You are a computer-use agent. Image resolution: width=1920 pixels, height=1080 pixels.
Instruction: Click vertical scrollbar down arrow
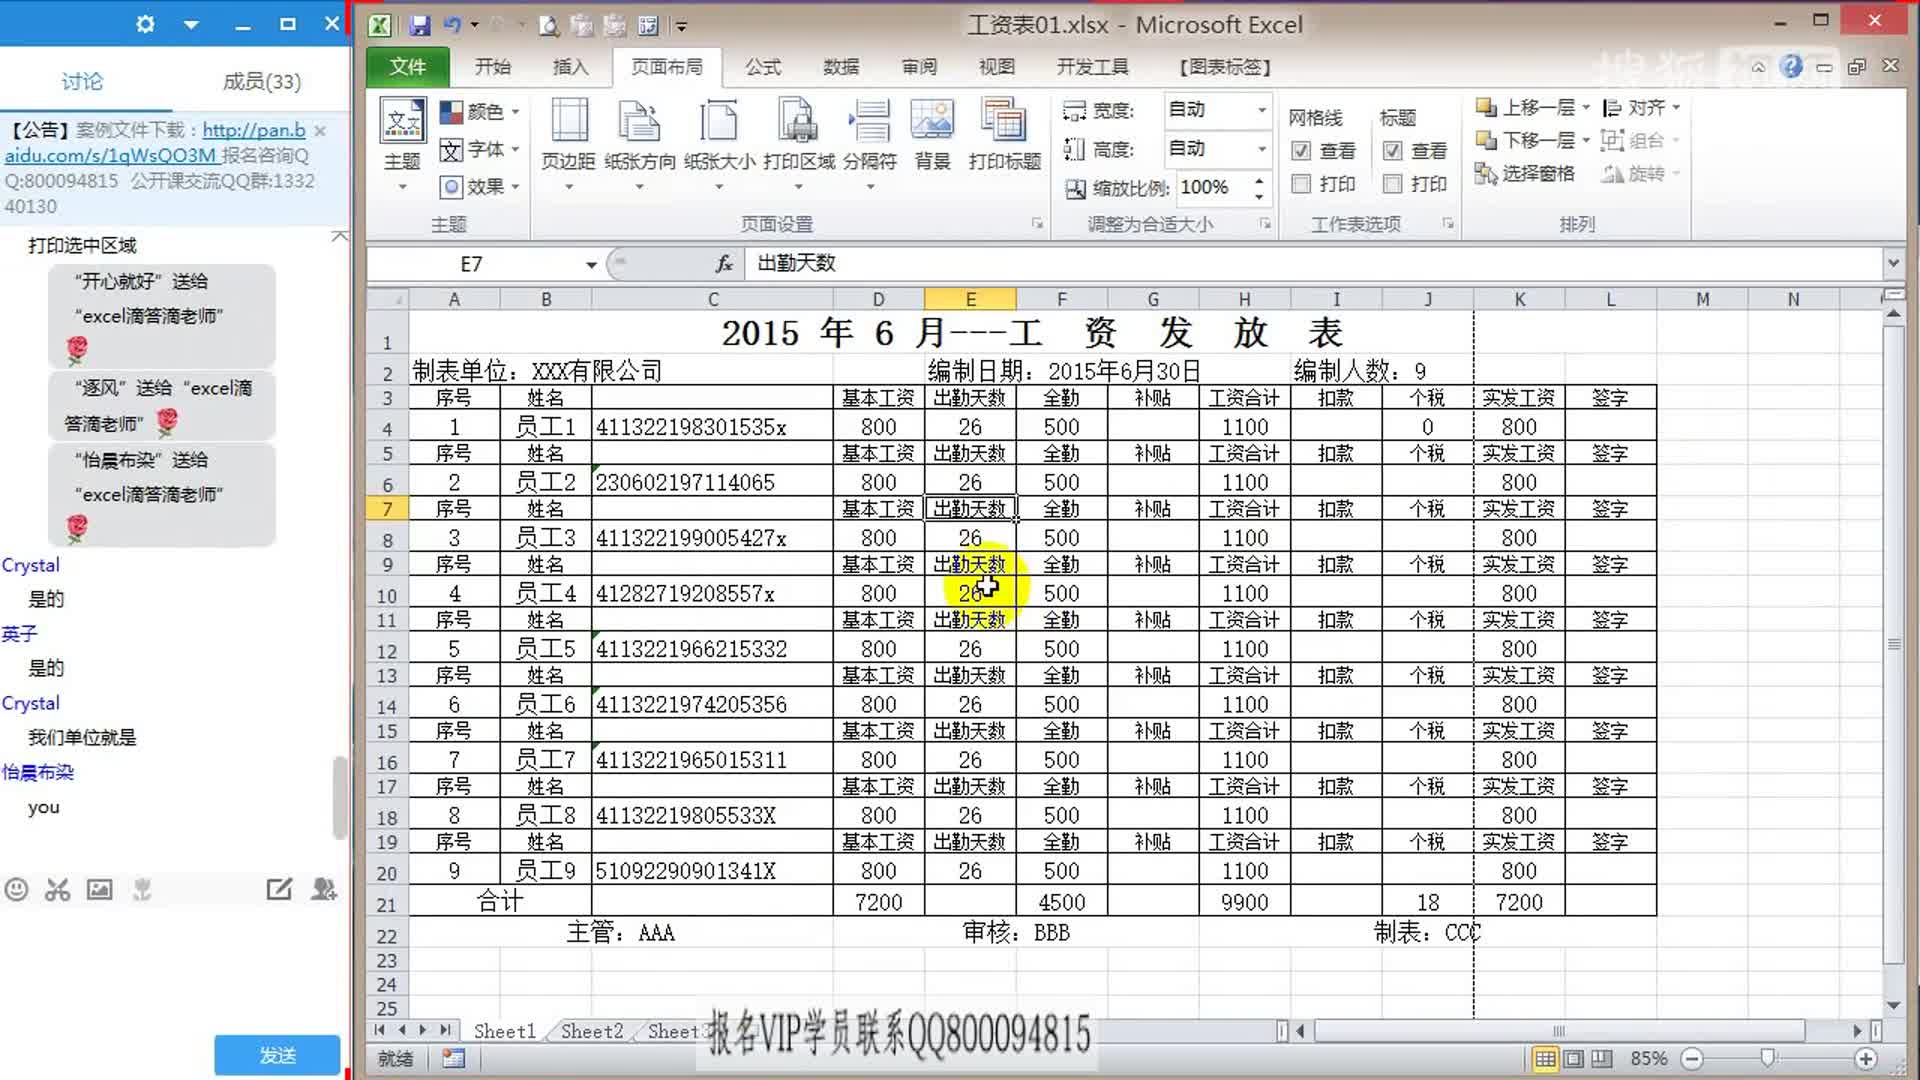tap(1892, 1005)
